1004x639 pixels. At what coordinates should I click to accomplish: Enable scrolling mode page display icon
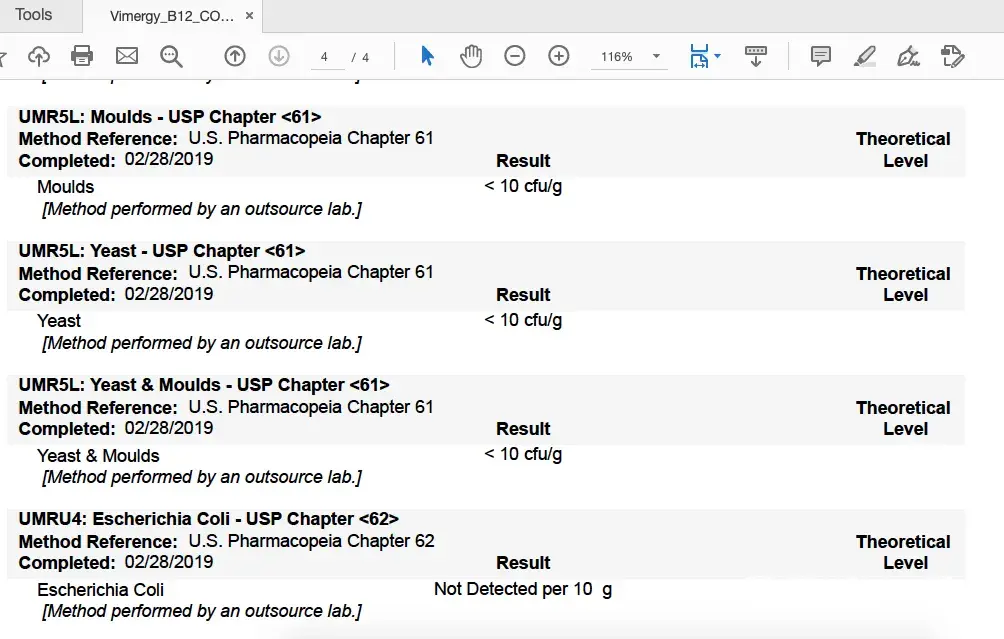click(756, 56)
